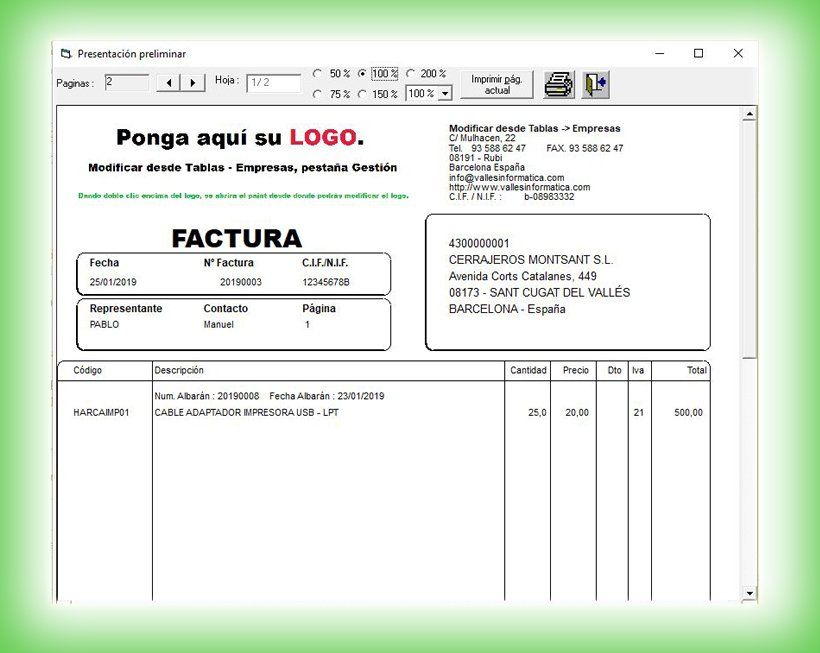
Task: Go to next page arrow
Action: (x=193, y=83)
